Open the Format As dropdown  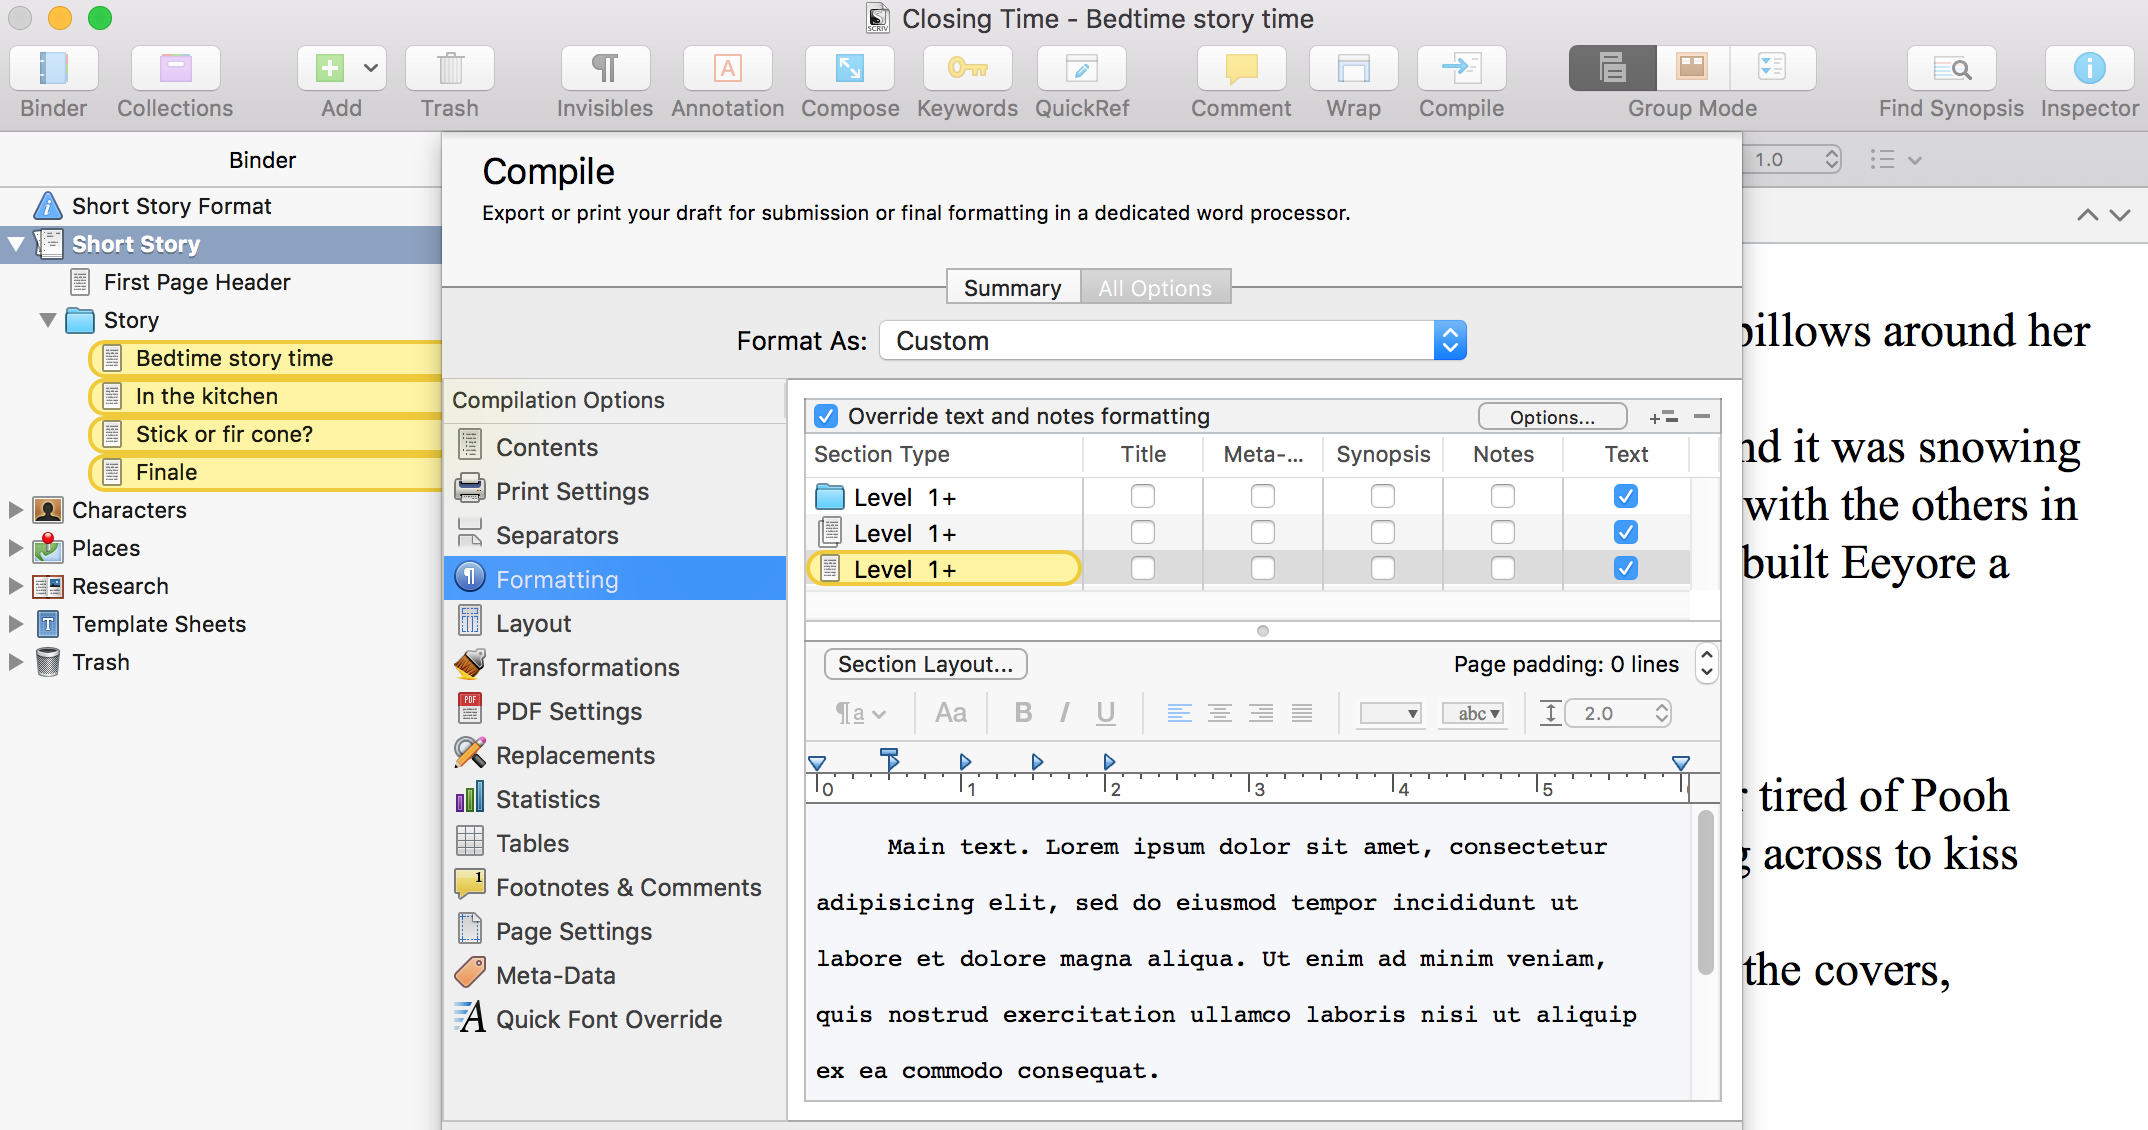pos(1172,341)
